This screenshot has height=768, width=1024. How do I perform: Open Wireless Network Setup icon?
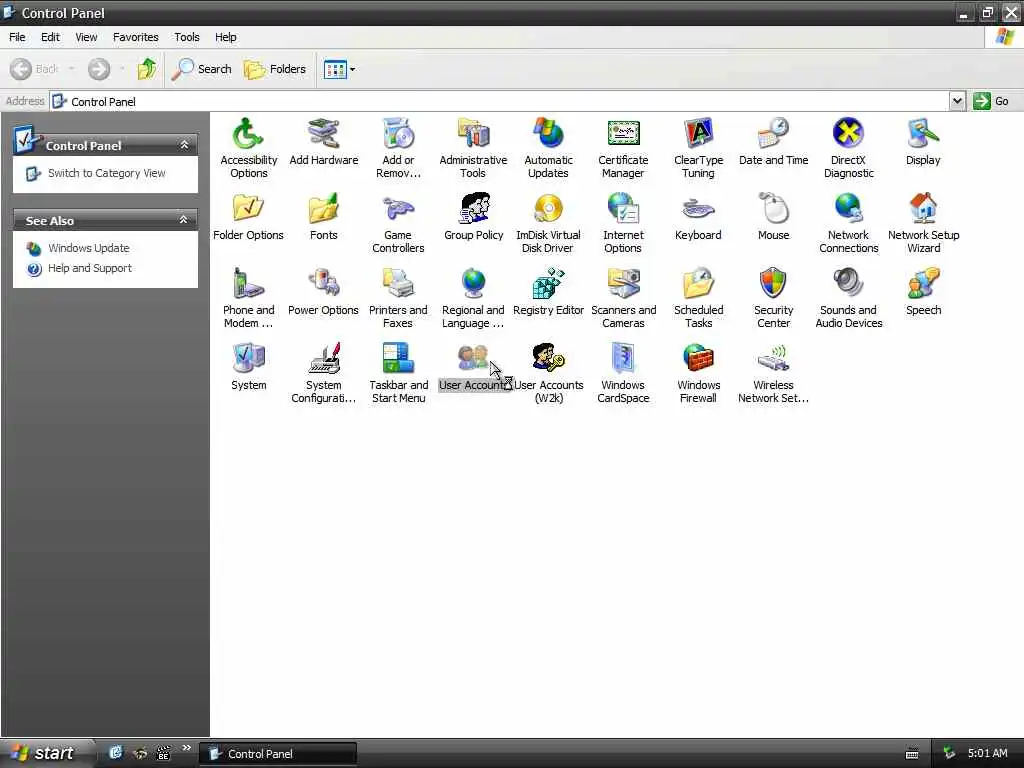(x=773, y=359)
